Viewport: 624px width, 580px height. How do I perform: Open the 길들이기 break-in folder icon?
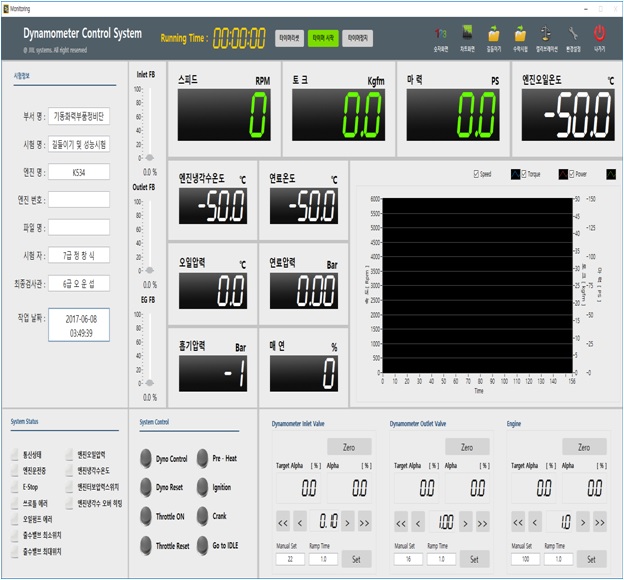pos(493,35)
